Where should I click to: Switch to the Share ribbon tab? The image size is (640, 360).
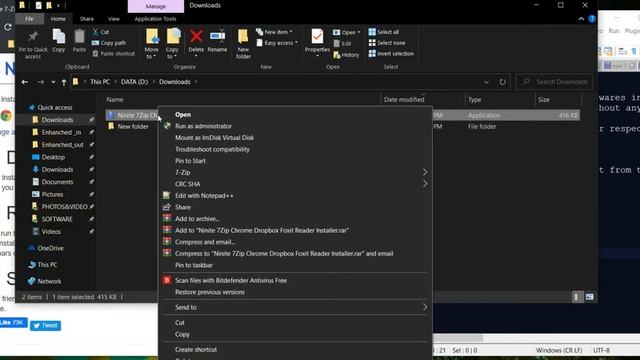click(x=87, y=19)
